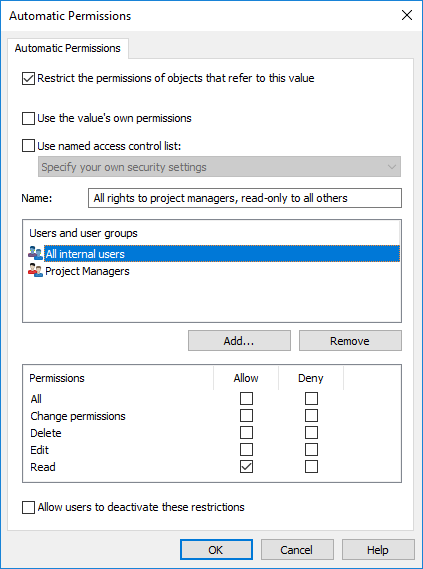The image size is (423, 569).
Task: Allow the Delete permission
Action: 246,433
